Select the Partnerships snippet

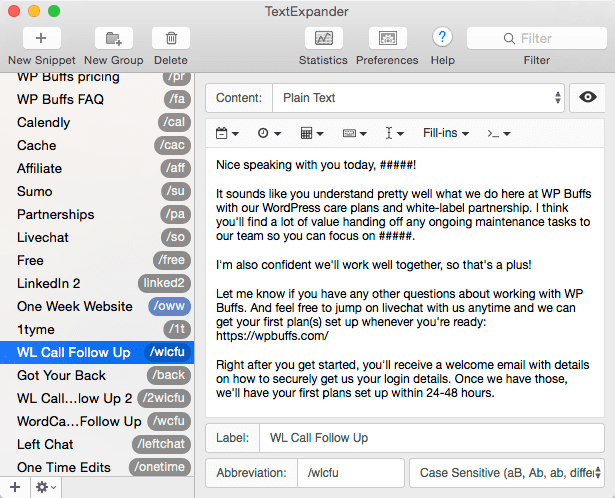(97, 214)
